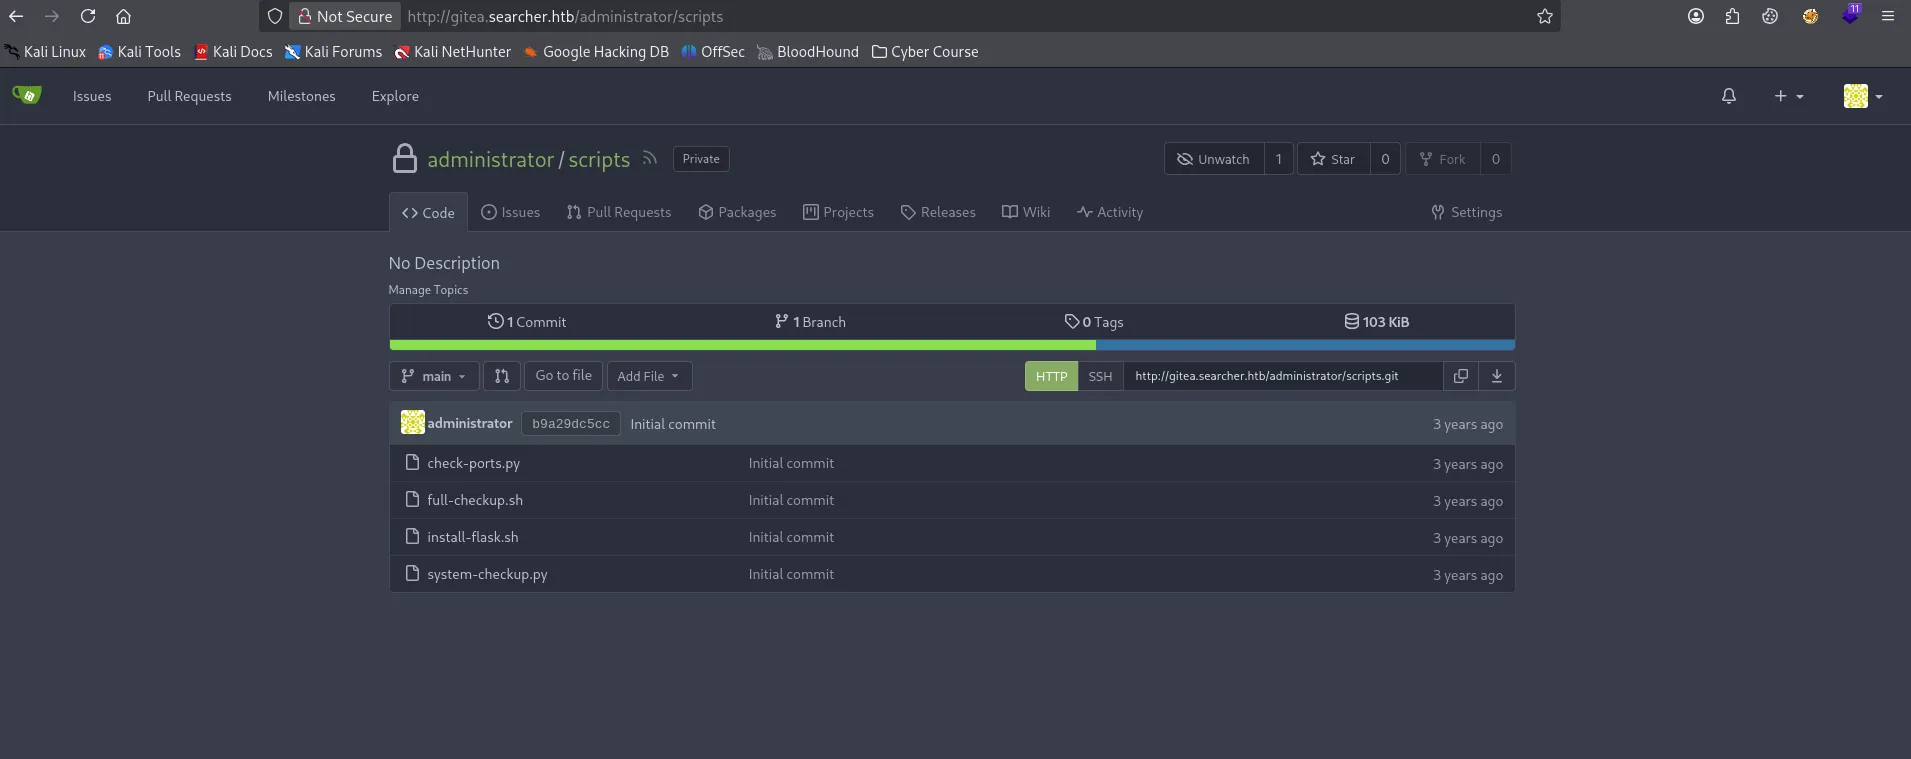Screen dimensions: 1911x759
Task: Open the repository Pull Requests tab
Action: click(x=619, y=212)
